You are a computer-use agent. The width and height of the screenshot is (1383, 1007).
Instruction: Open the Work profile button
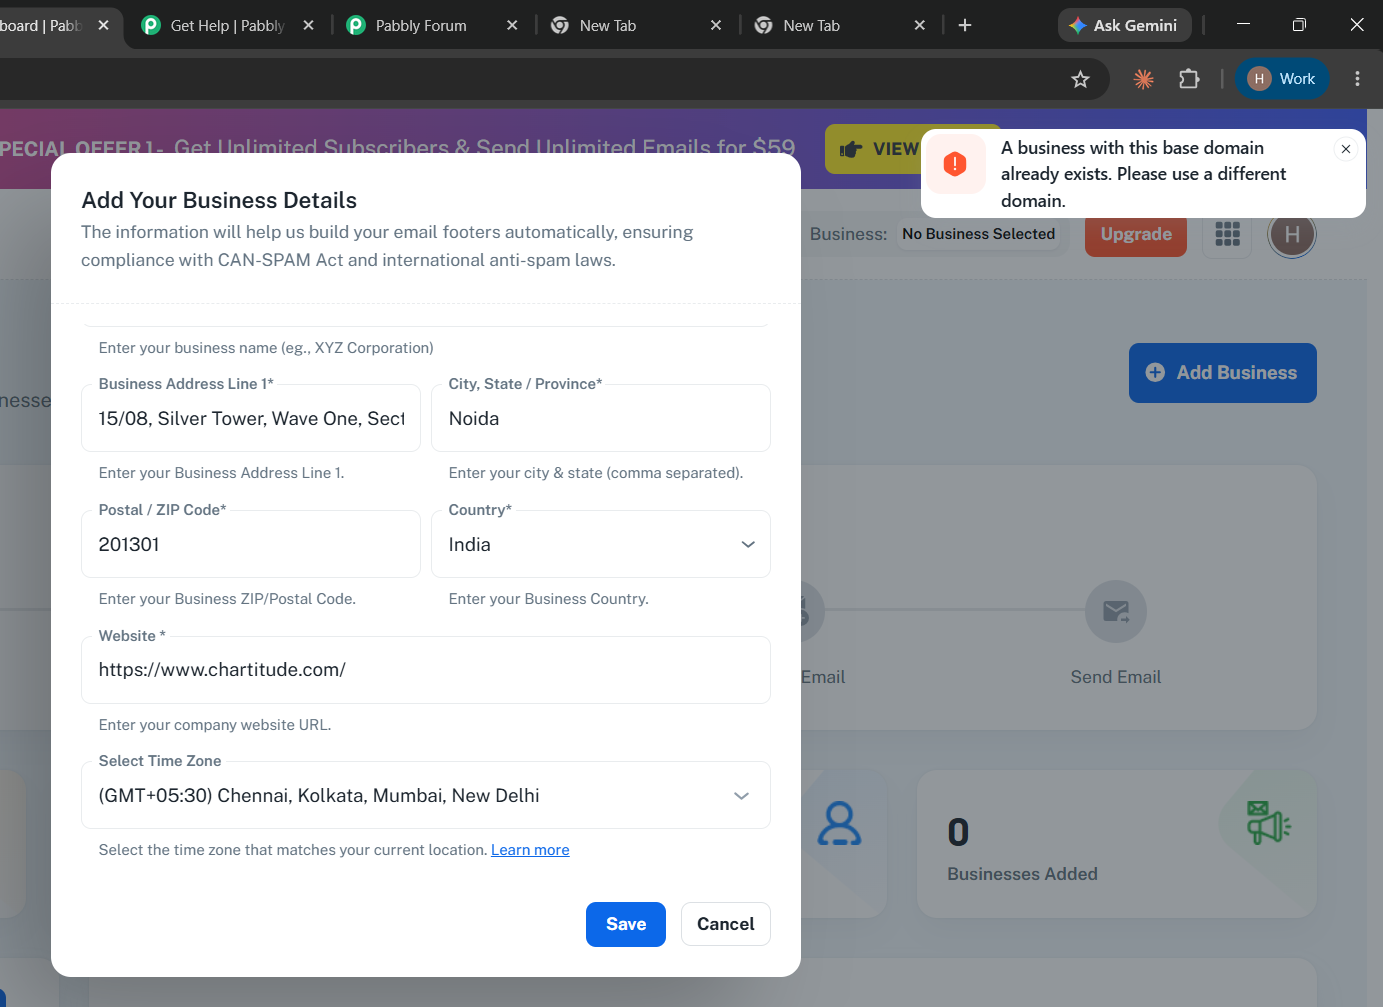point(1282,79)
